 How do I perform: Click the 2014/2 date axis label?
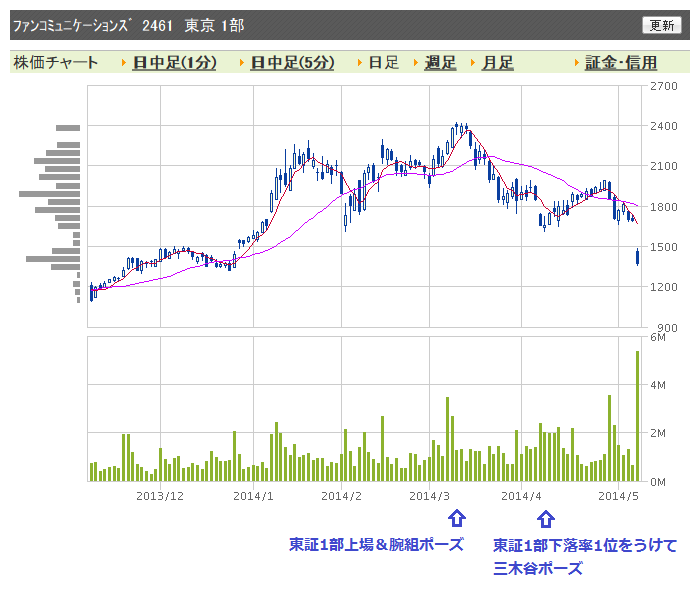341,496
